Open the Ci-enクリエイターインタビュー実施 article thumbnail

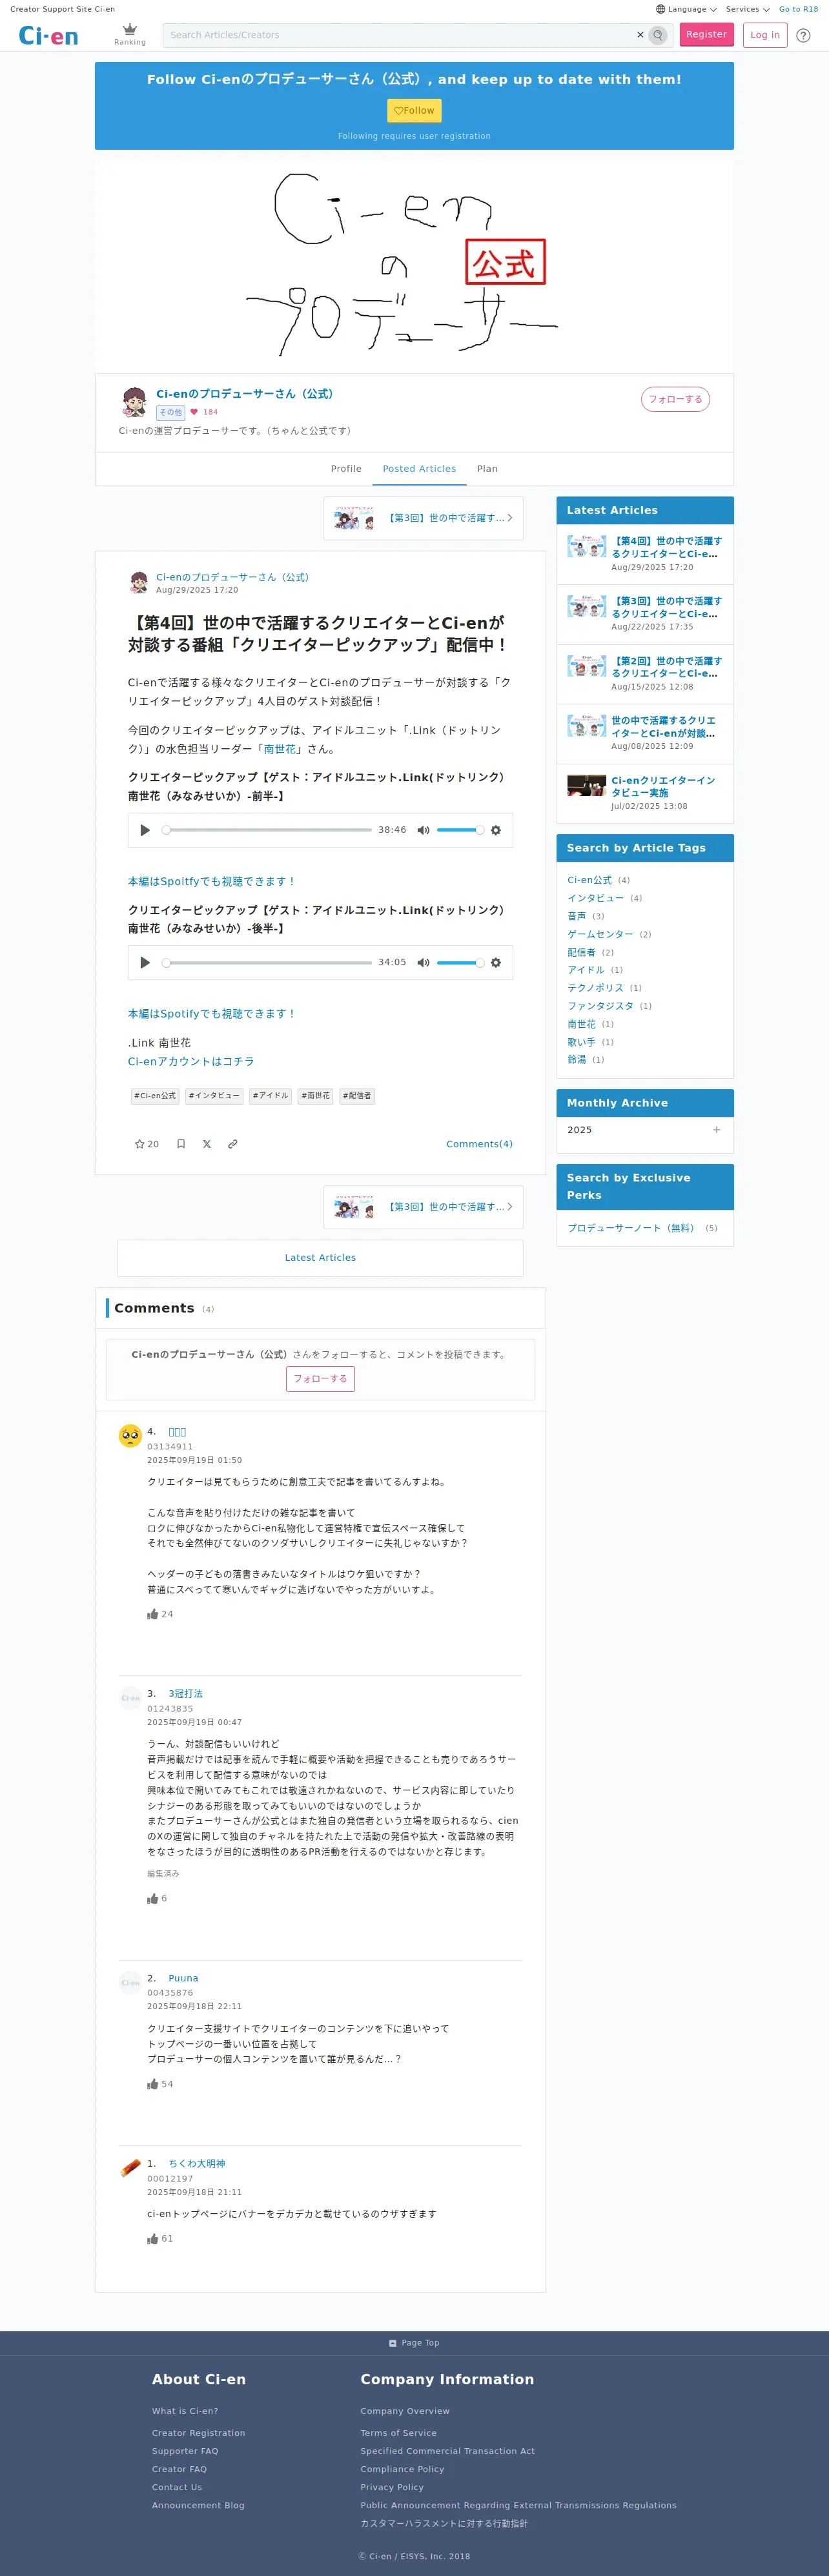pos(586,786)
